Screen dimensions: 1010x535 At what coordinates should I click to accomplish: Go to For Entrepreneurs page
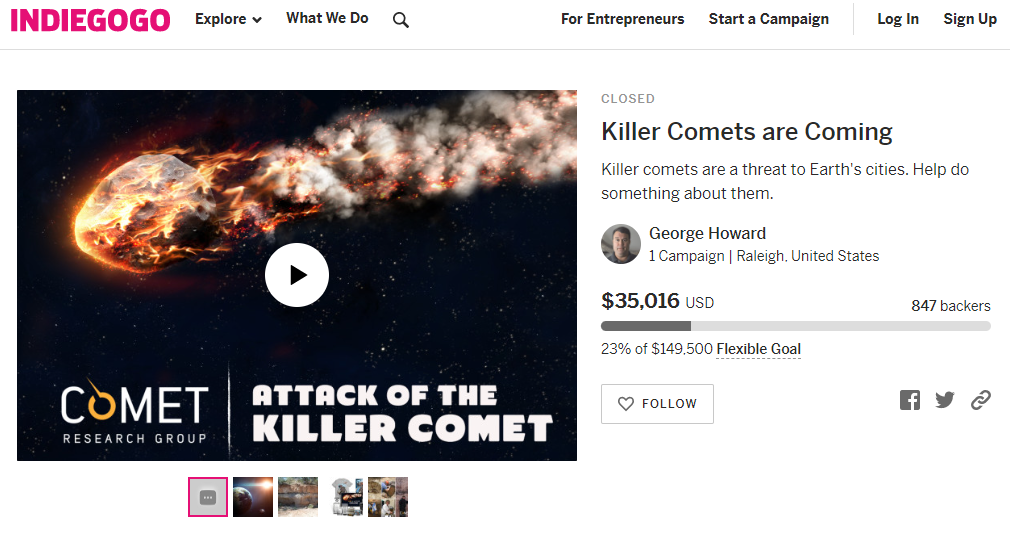pos(622,19)
